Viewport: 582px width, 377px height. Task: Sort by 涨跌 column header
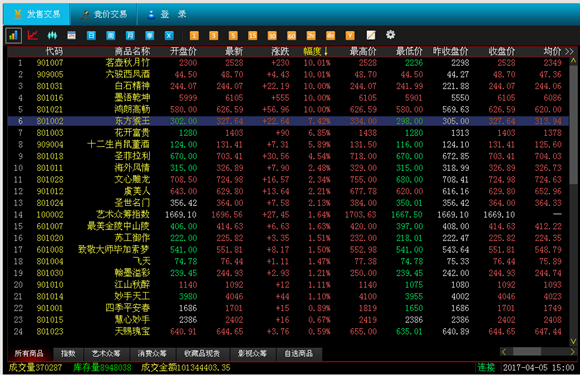click(280, 52)
